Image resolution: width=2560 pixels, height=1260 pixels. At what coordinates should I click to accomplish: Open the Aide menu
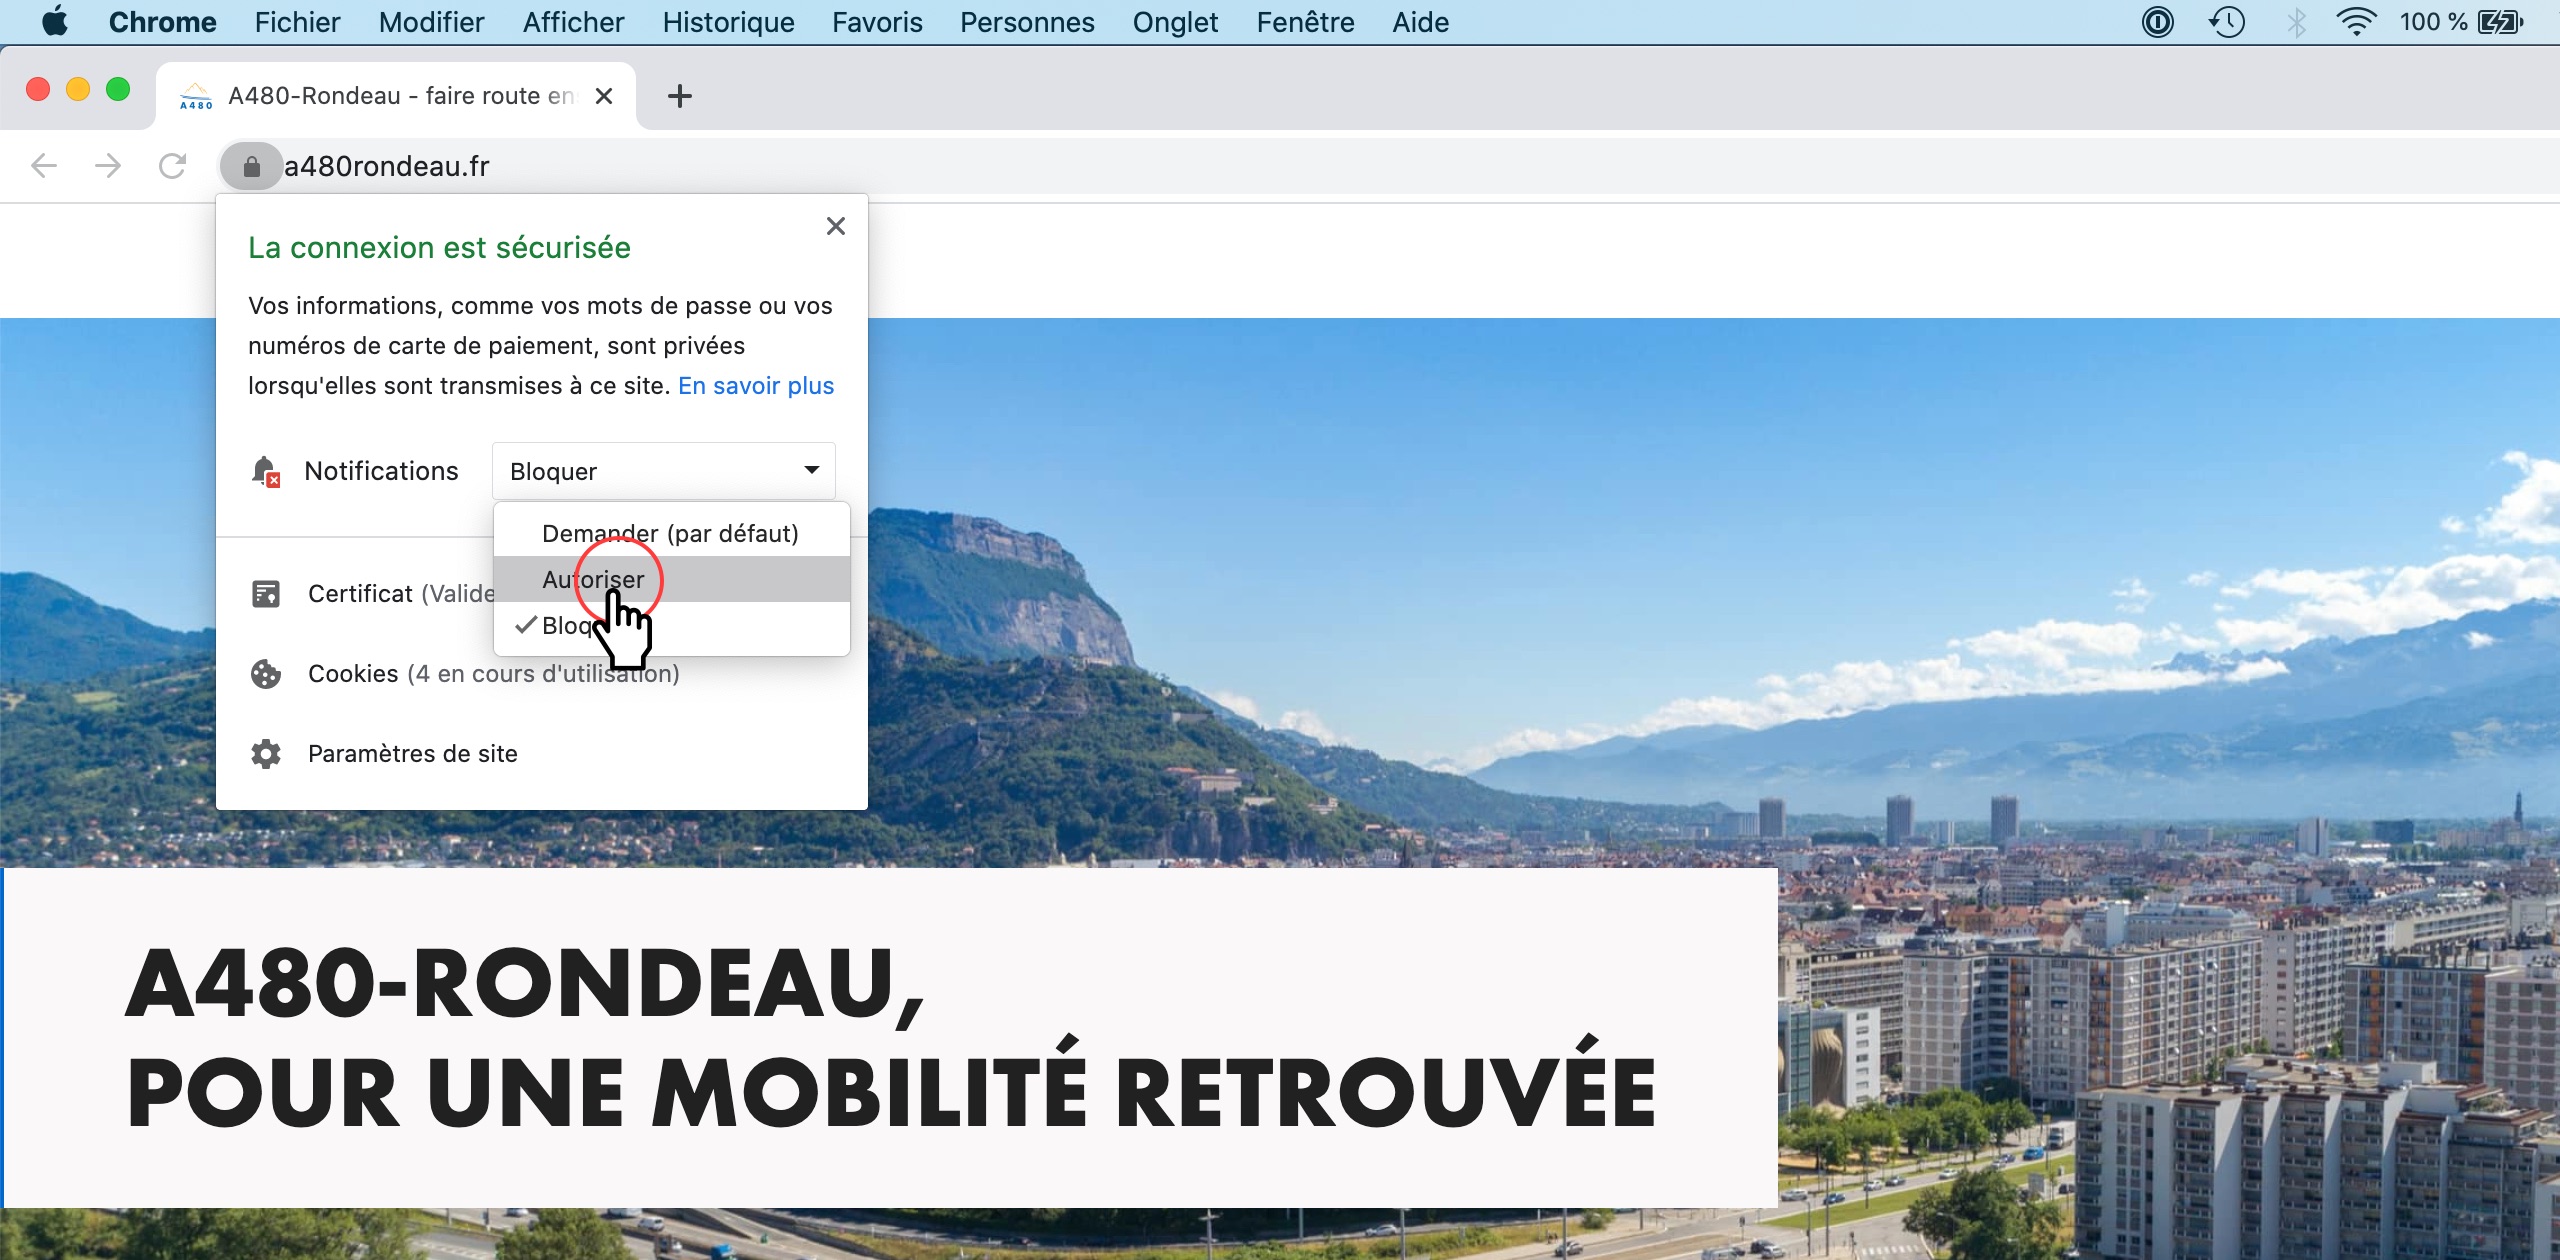[x=1420, y=22]
